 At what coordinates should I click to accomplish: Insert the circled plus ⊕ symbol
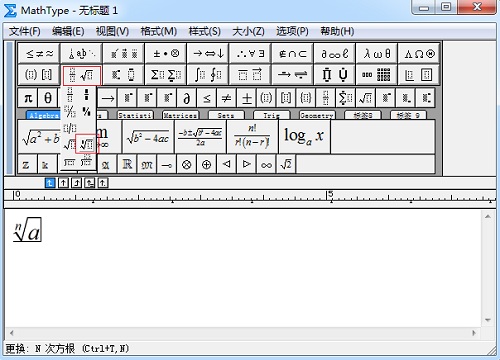[207, 164]
